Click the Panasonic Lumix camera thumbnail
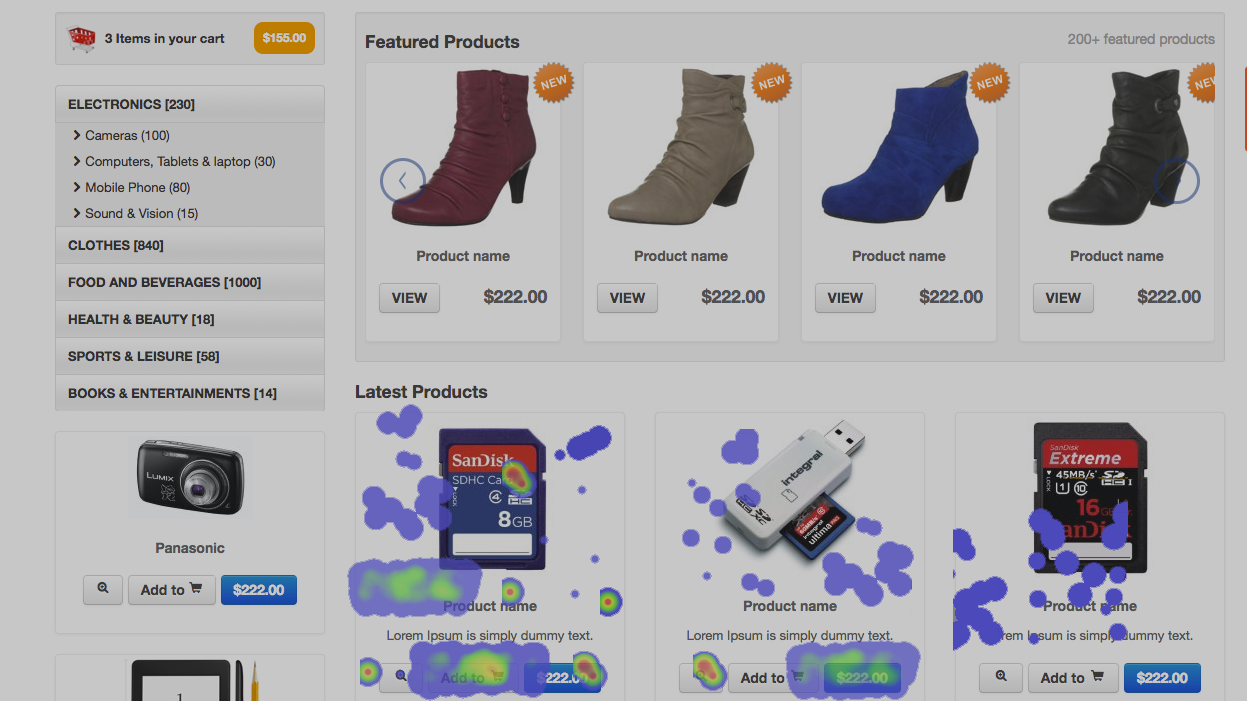1247x701 pixels. tap(190, 478)
